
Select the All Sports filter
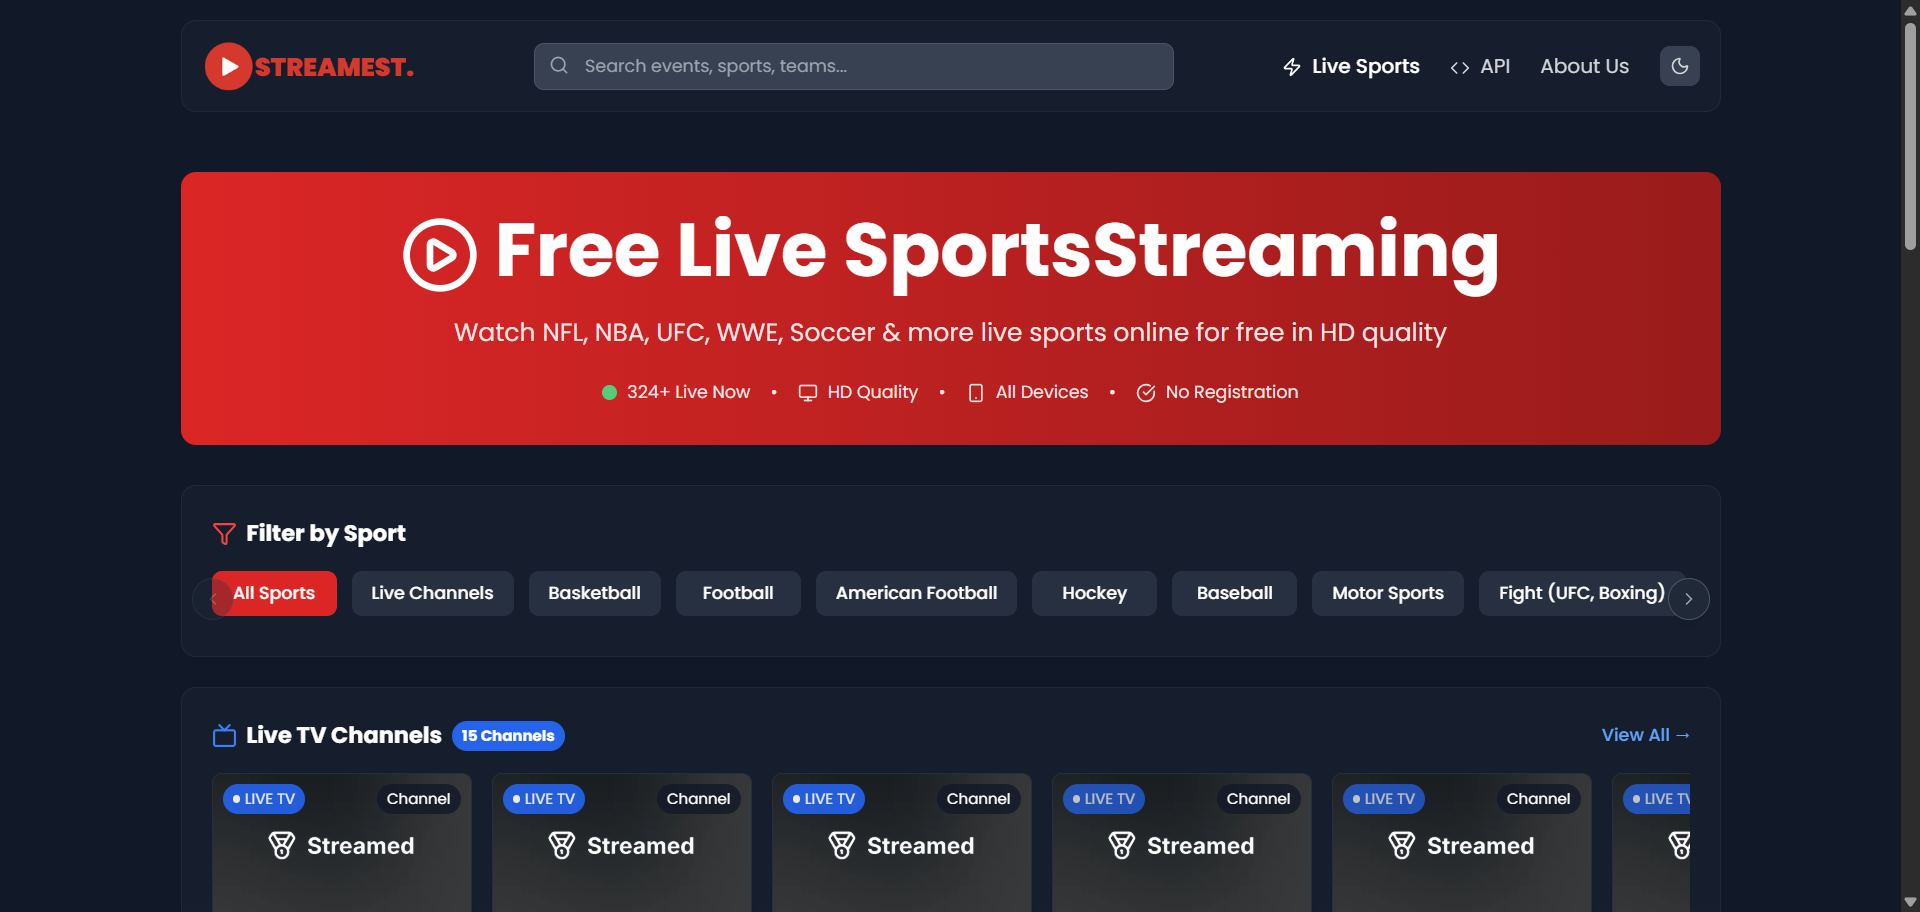click(274, 593)
